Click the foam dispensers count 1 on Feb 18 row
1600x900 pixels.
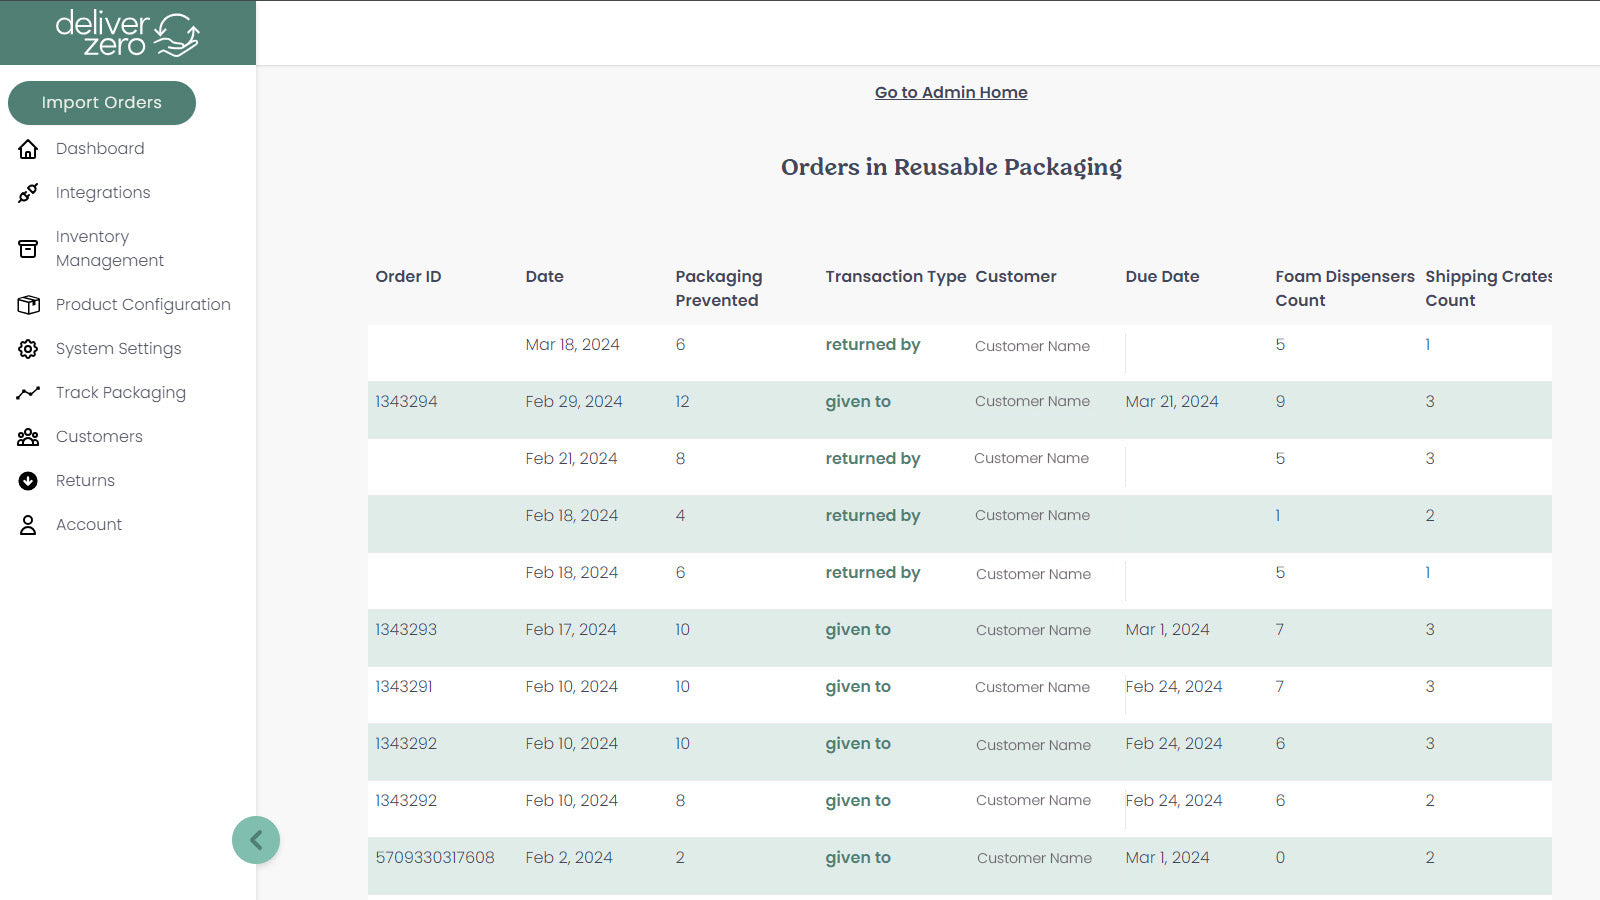click(x=1277, y=515)
